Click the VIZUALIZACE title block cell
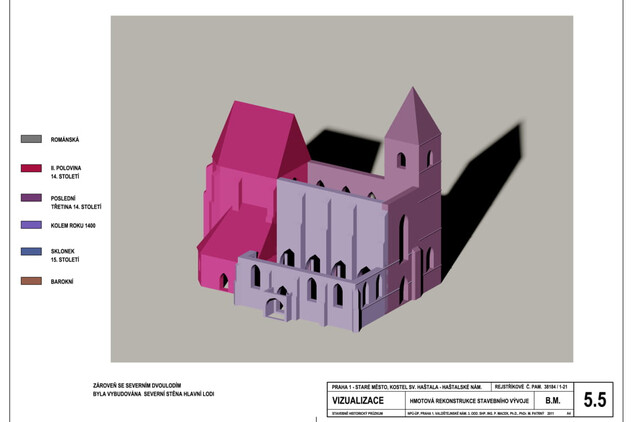 (358, 401)
